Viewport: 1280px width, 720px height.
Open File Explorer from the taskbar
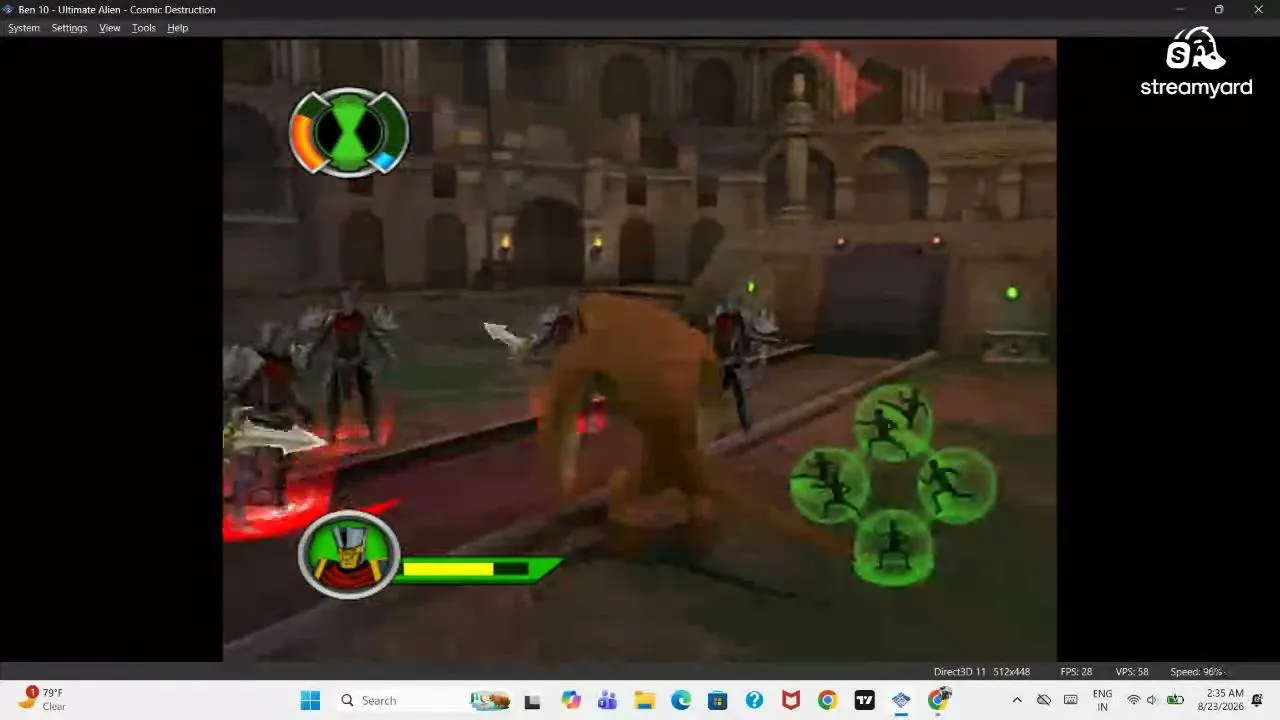pyautogui.click(x=644, y=700)
